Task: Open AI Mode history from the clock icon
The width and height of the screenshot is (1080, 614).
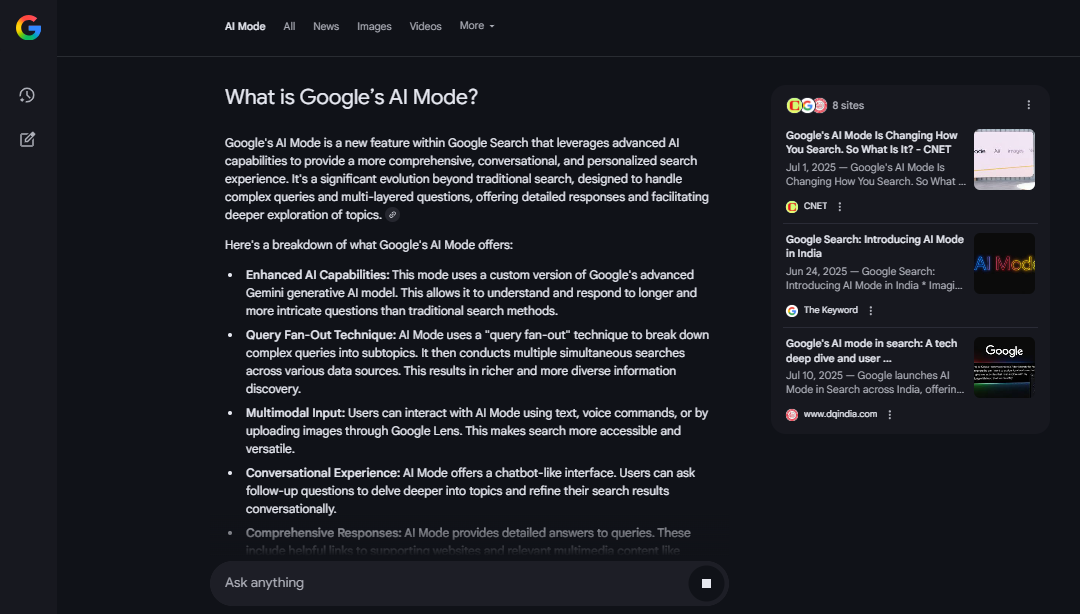Action: click(x=27, y=95)
